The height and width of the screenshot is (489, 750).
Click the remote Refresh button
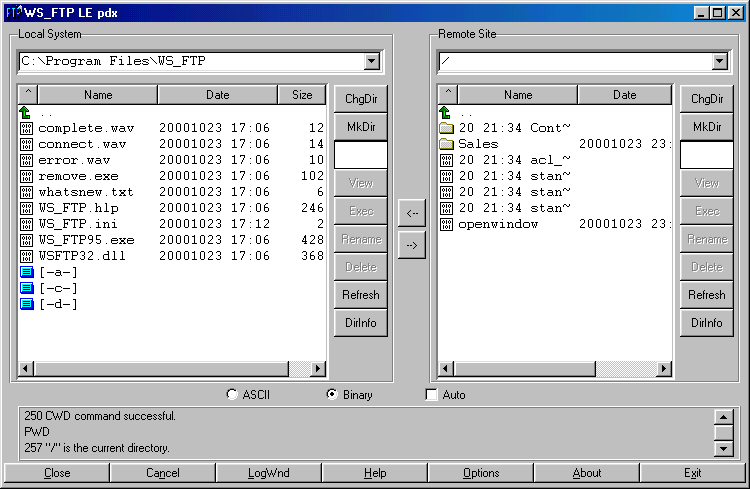(x=706, y=295)
